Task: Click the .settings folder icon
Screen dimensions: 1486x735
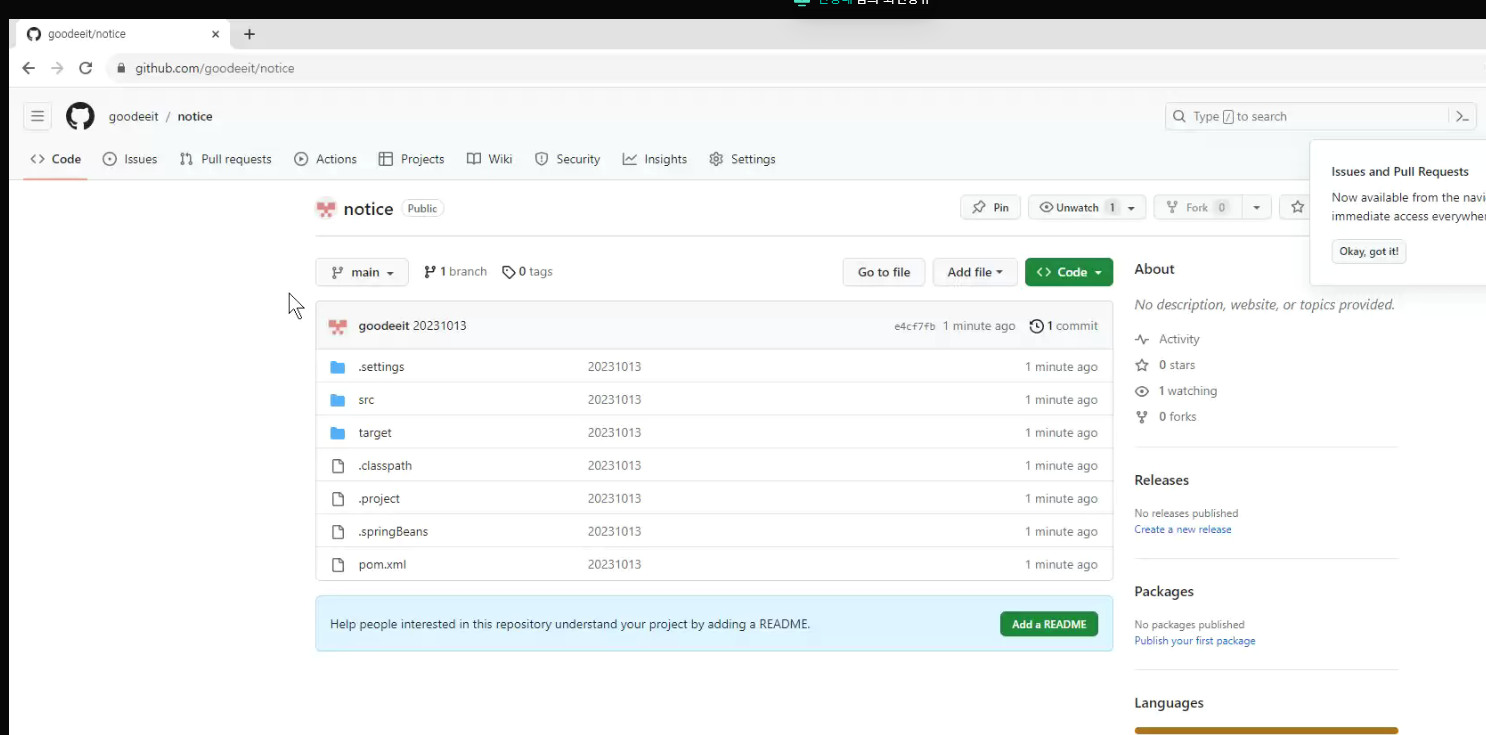Action: pyautogui.click(x=338, y=367)
